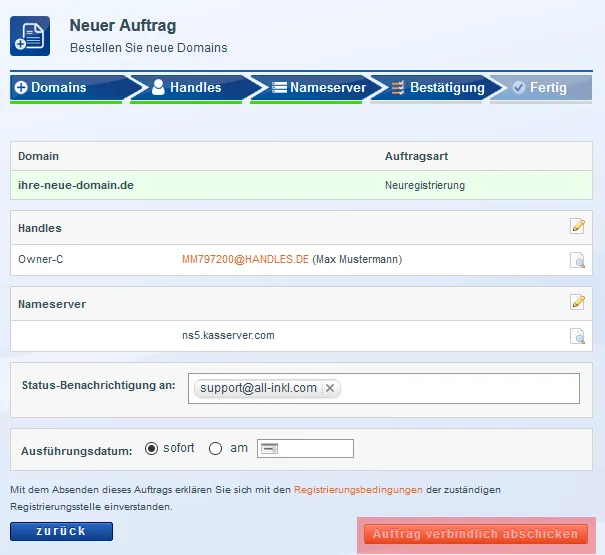Click the ns5.kasserver.com nameserver text

228,335
